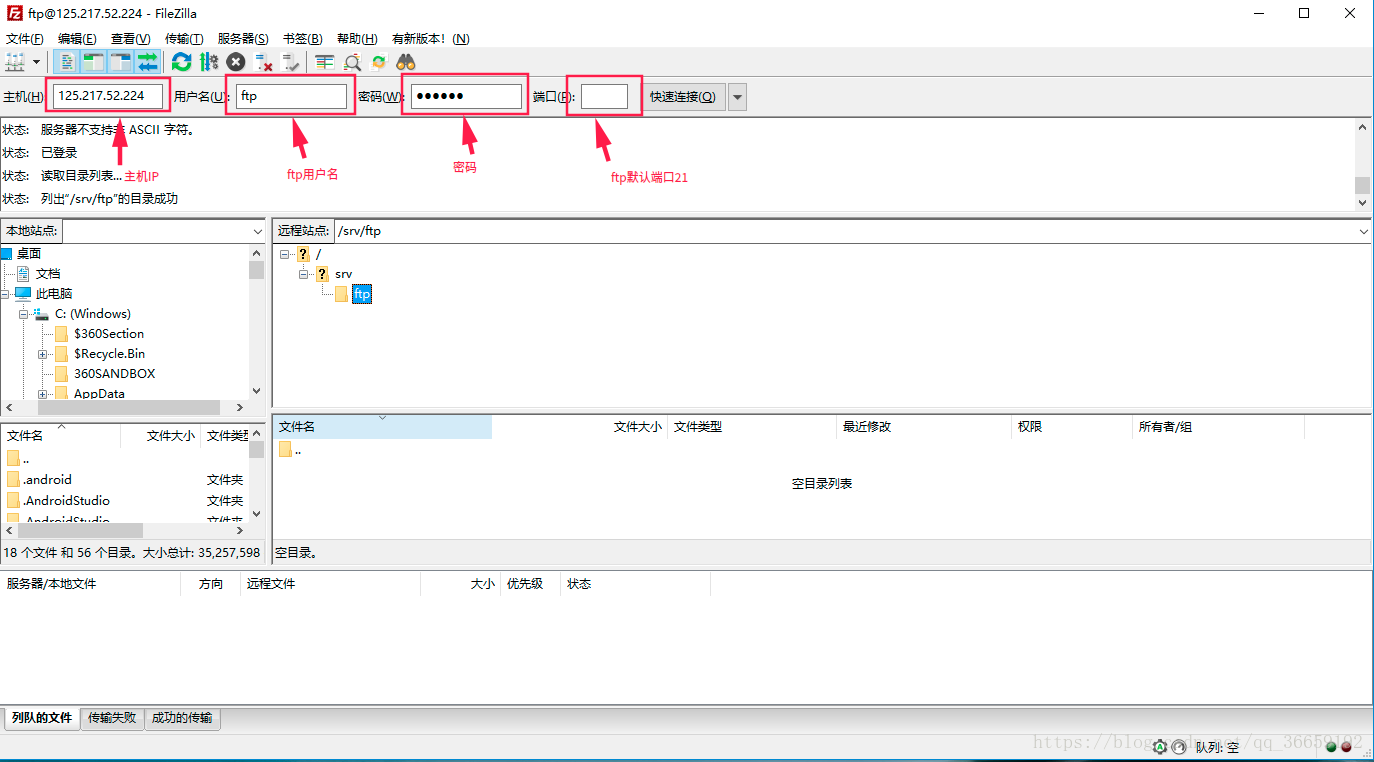1374x762 pixels.
Task: Open 服务器(S) menu
Action: point(243,38)
